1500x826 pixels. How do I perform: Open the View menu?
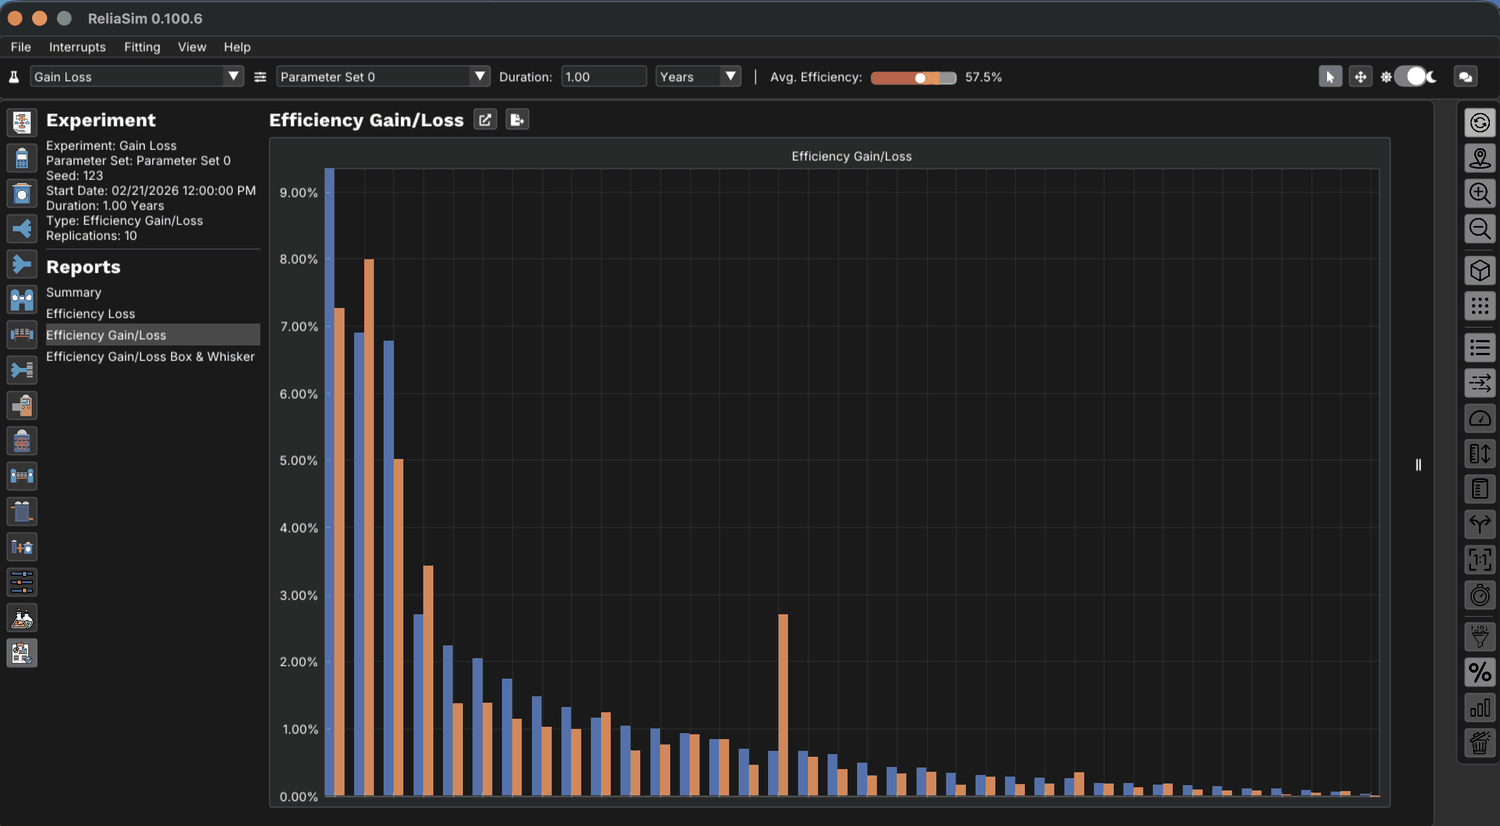pos(192,47)
